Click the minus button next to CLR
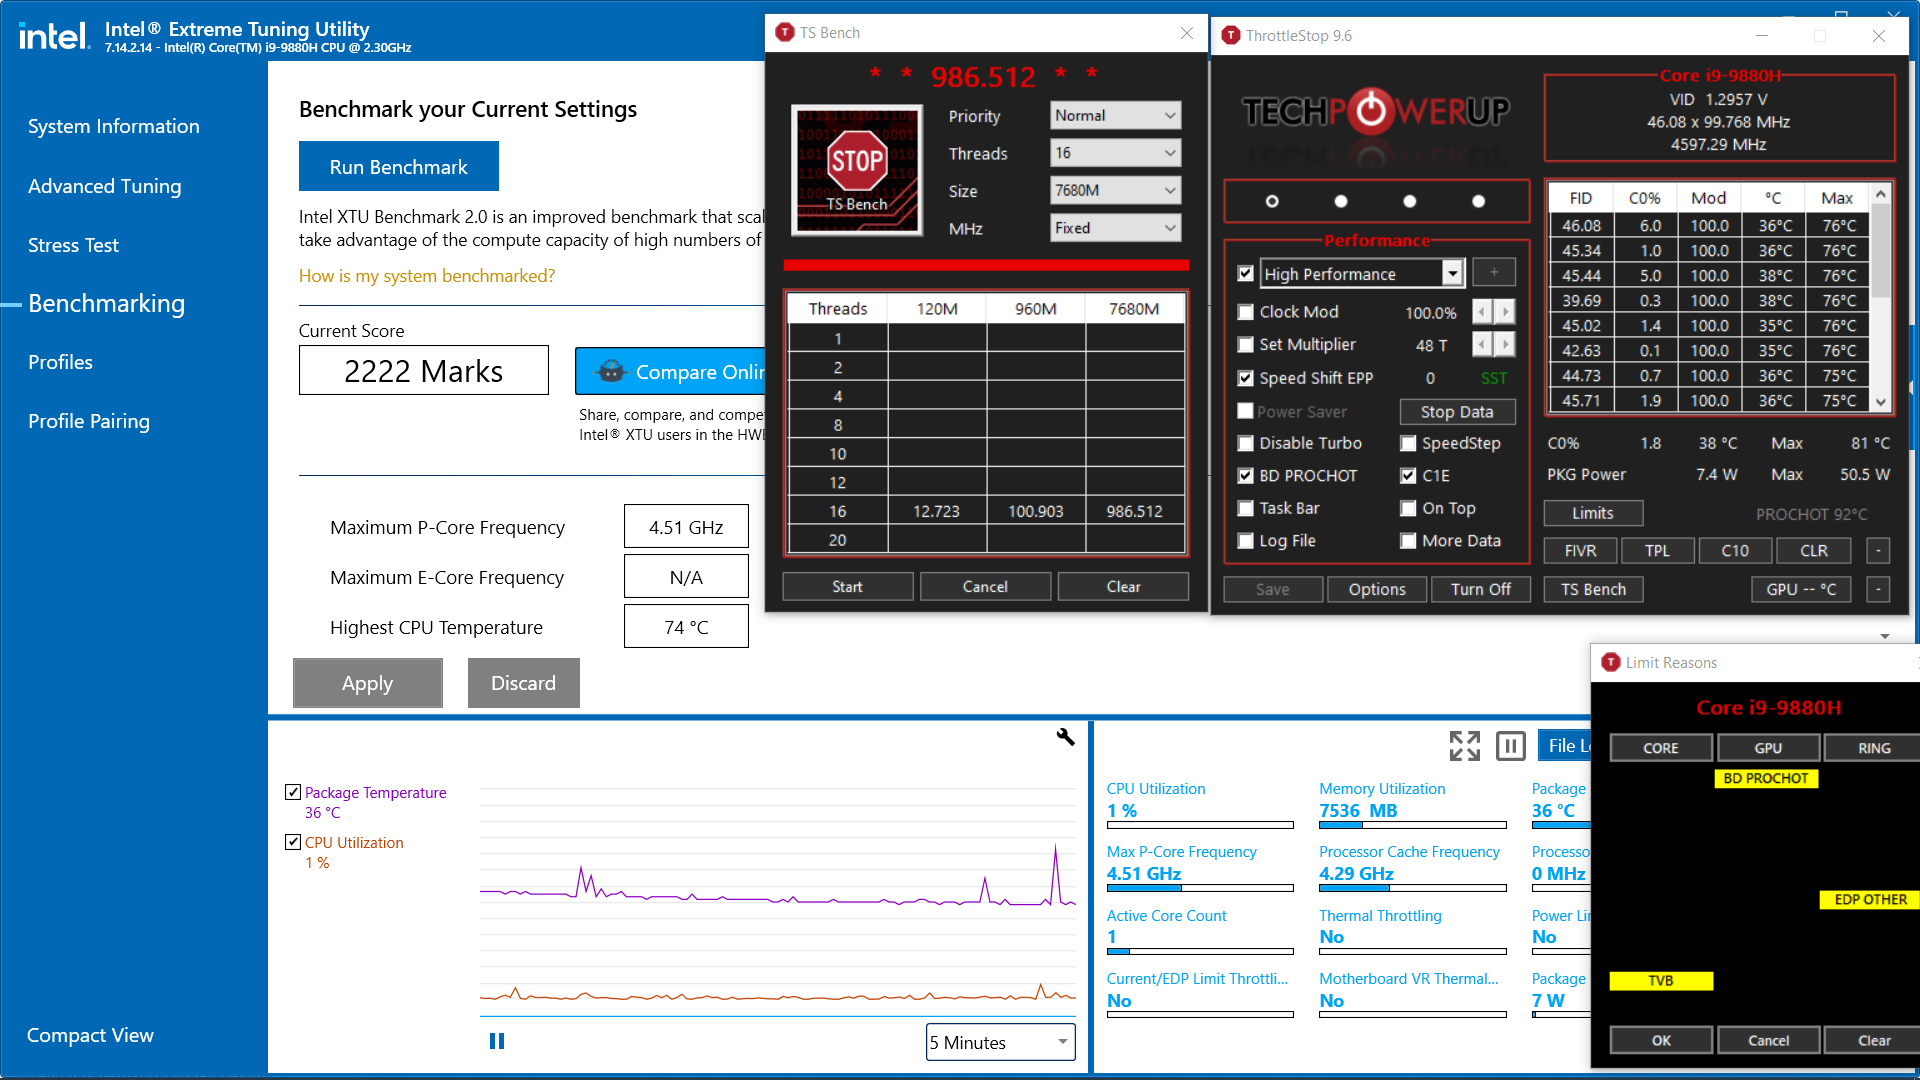Viewport: 1920px width, 1080px height. coord(1878,551)
